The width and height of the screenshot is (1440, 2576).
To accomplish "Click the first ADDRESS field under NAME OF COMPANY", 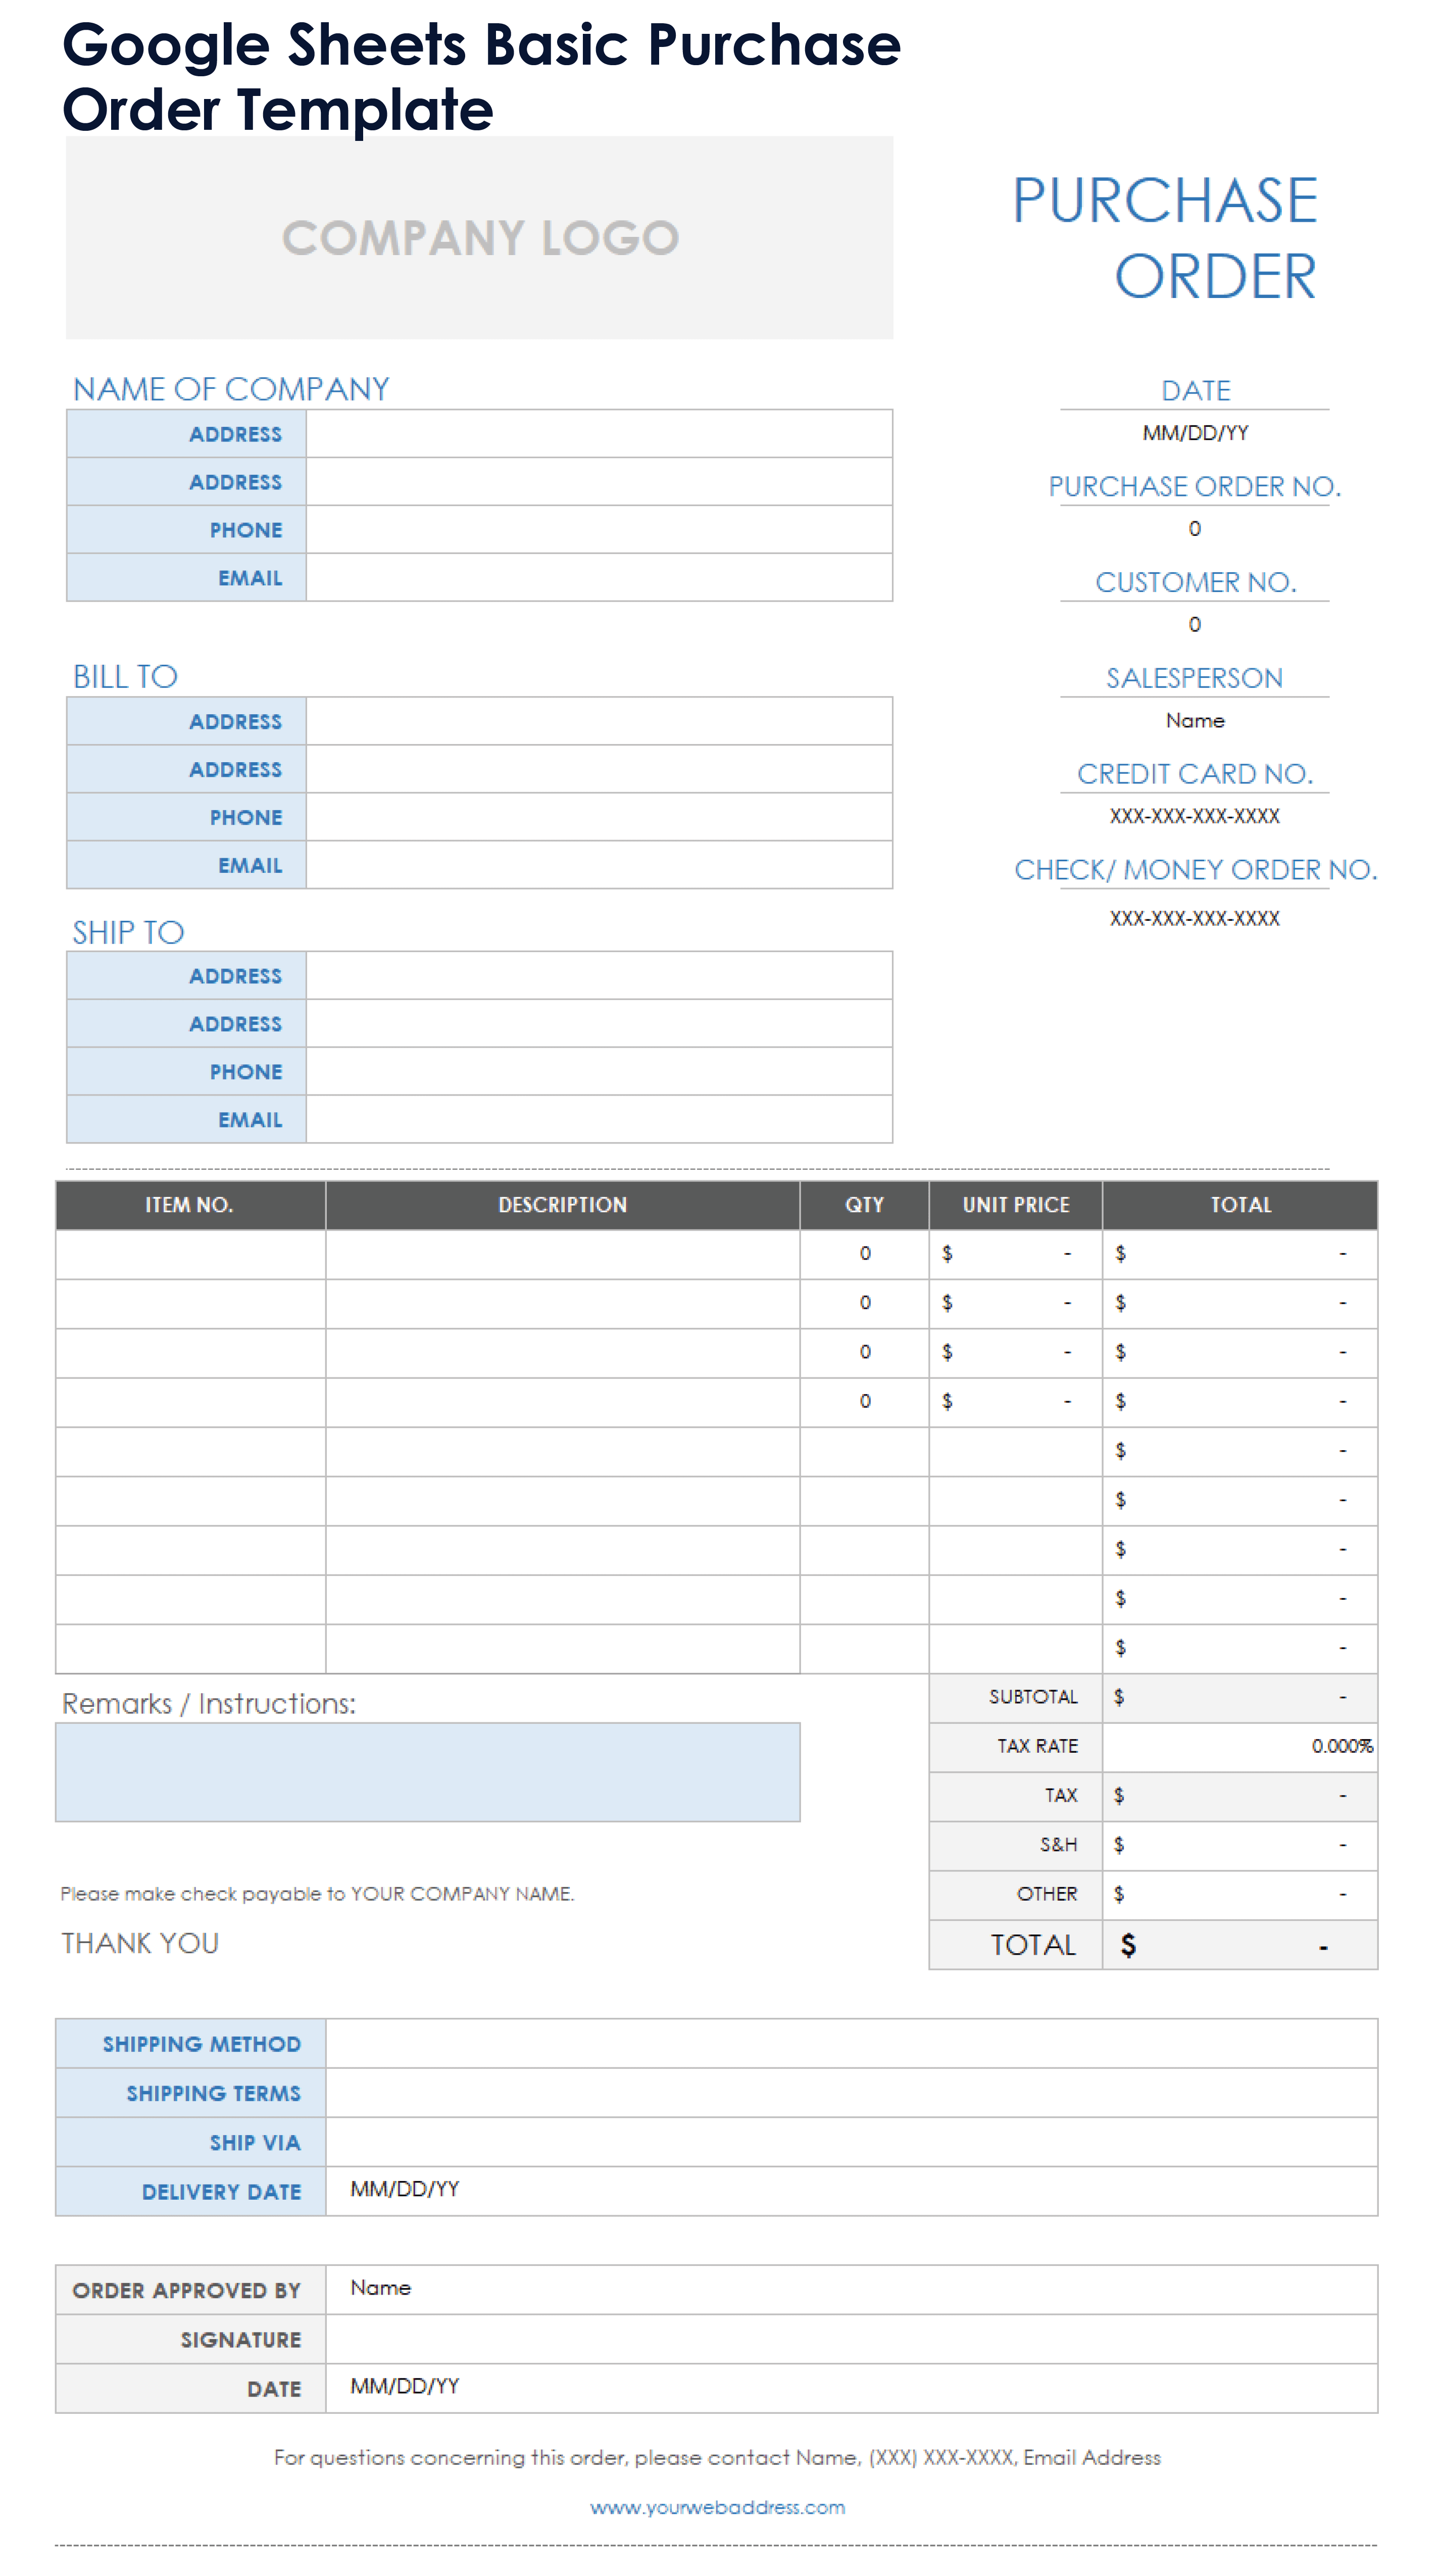I will tap(599, 434).
